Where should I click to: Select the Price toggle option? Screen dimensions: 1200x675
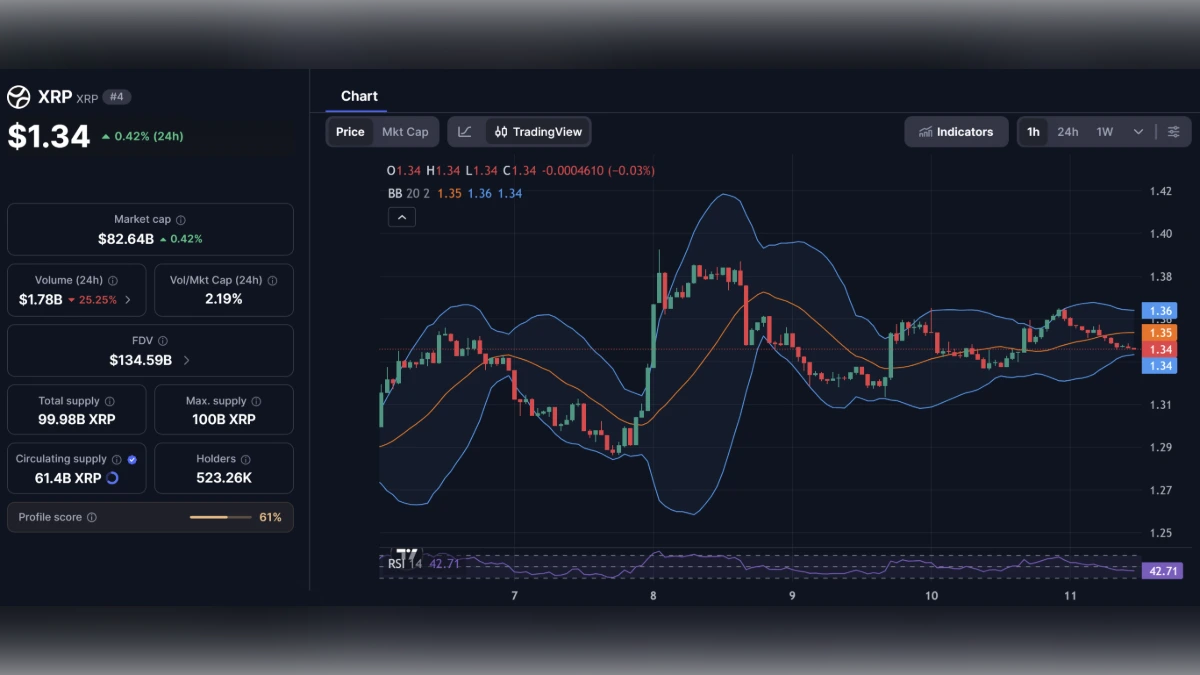click(349, 131)
